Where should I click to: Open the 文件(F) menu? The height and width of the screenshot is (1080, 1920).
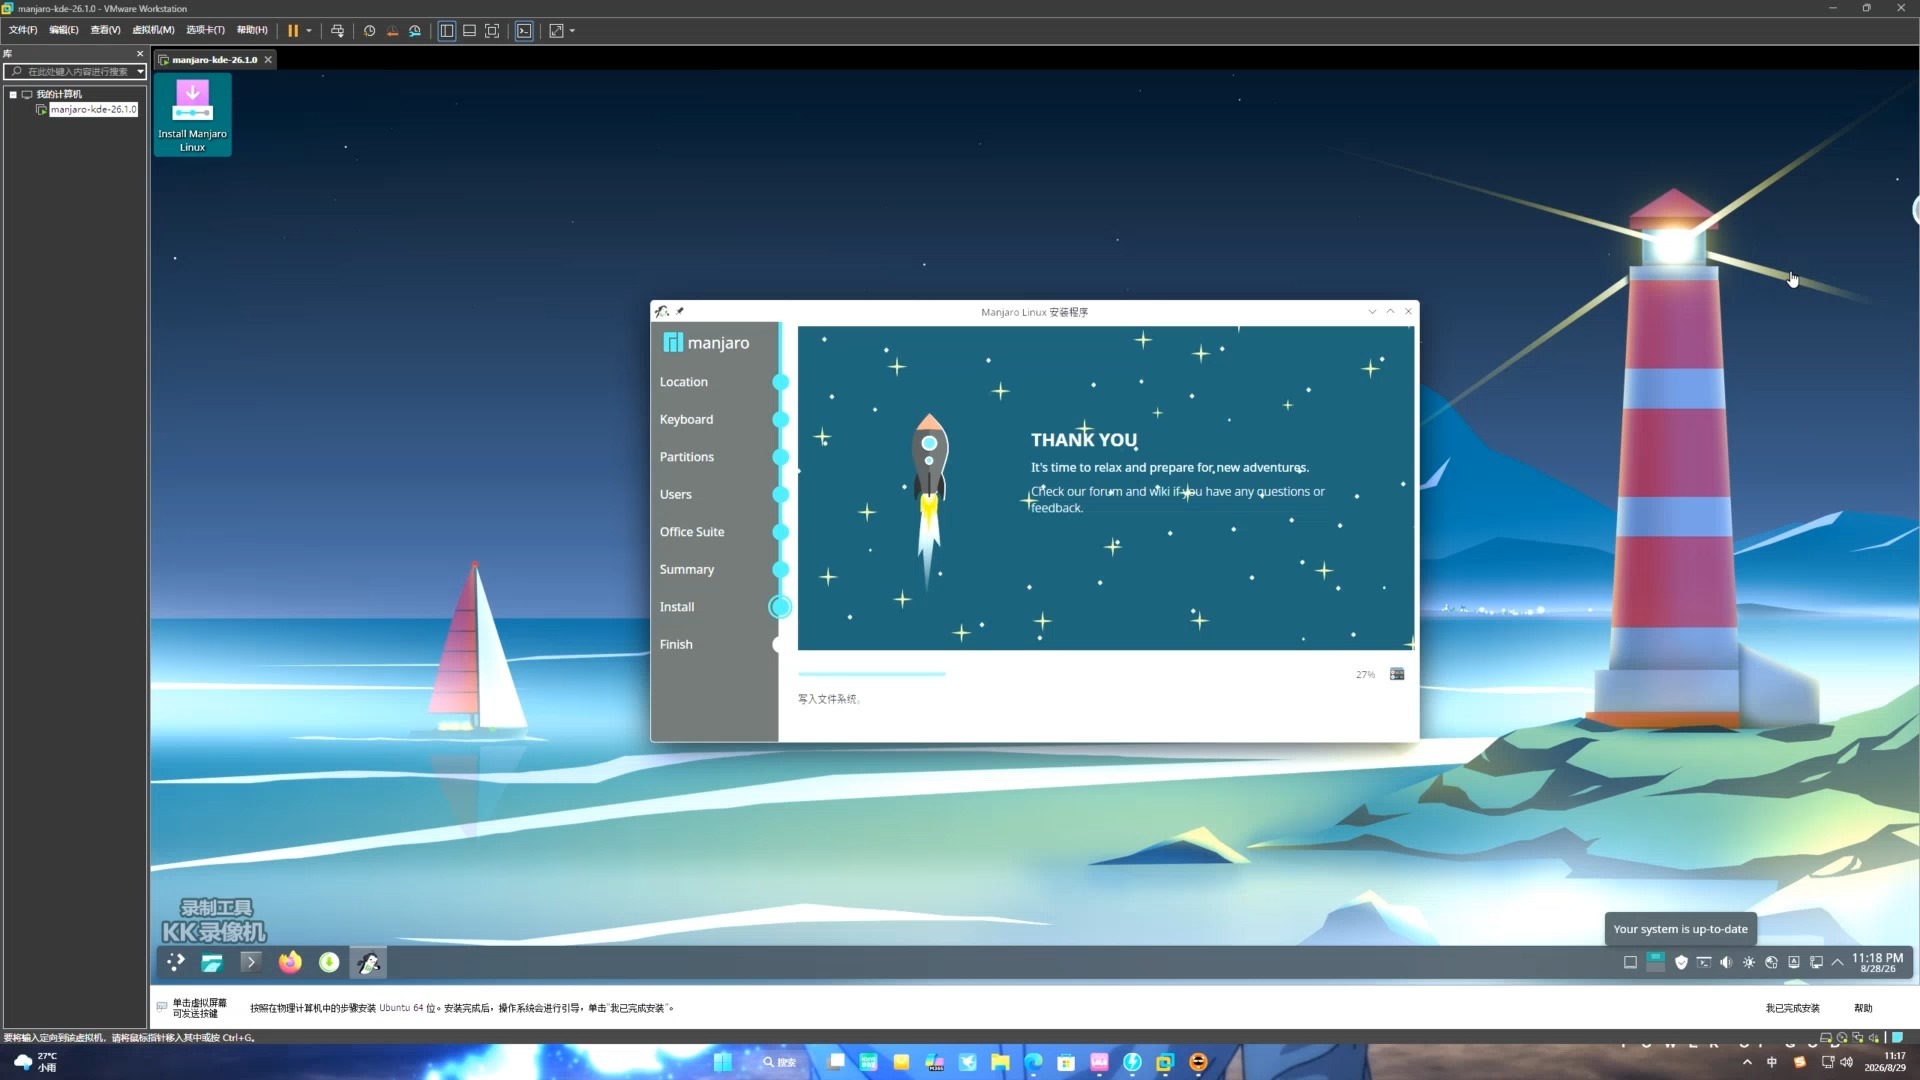click(x=23, y=30)
